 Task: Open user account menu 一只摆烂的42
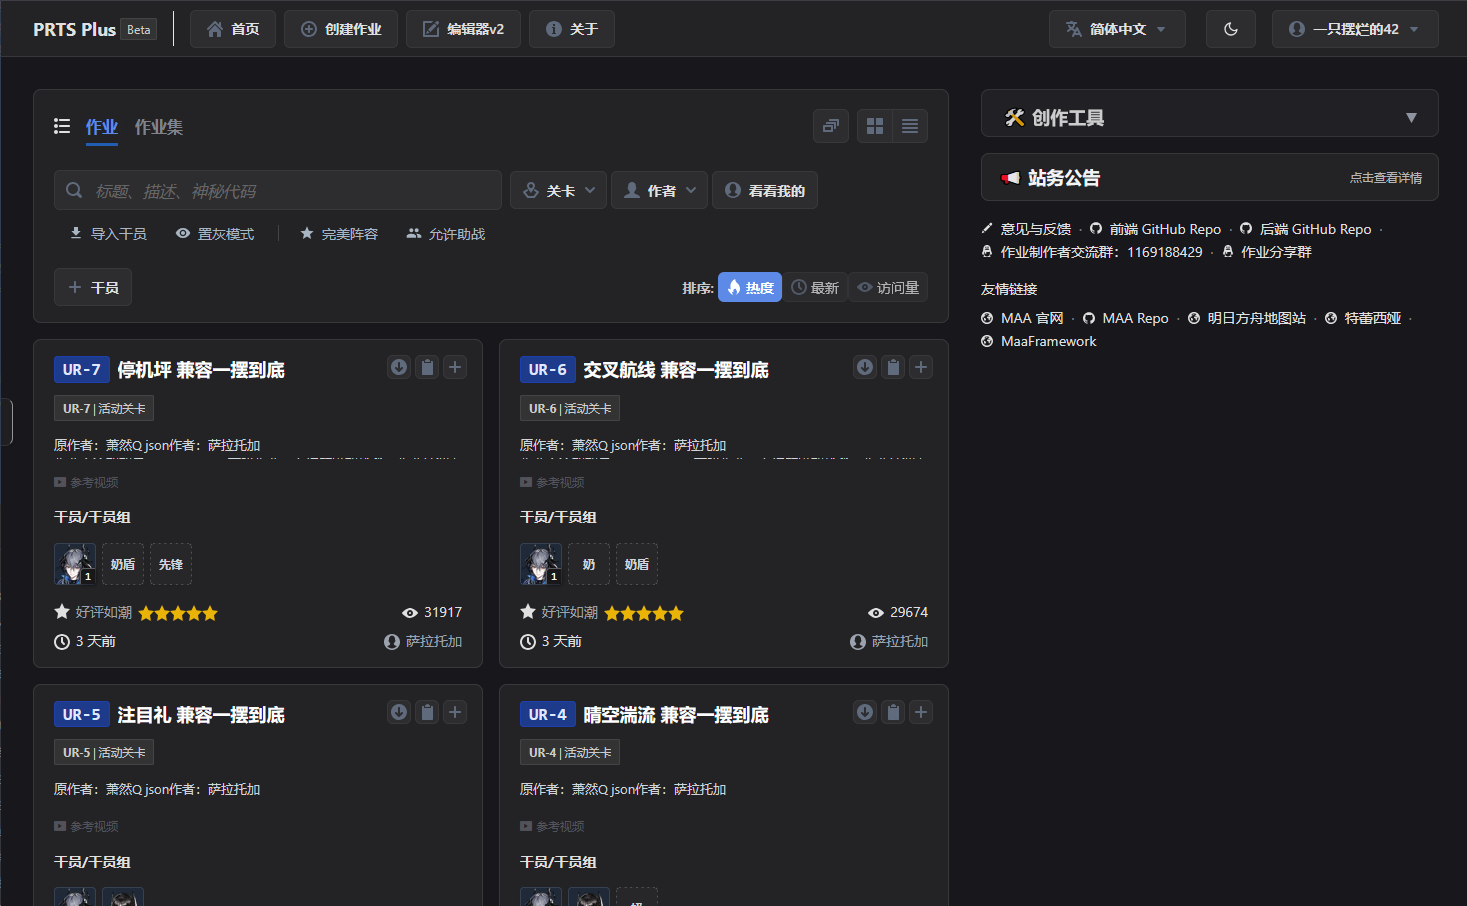coord(1355,29)
